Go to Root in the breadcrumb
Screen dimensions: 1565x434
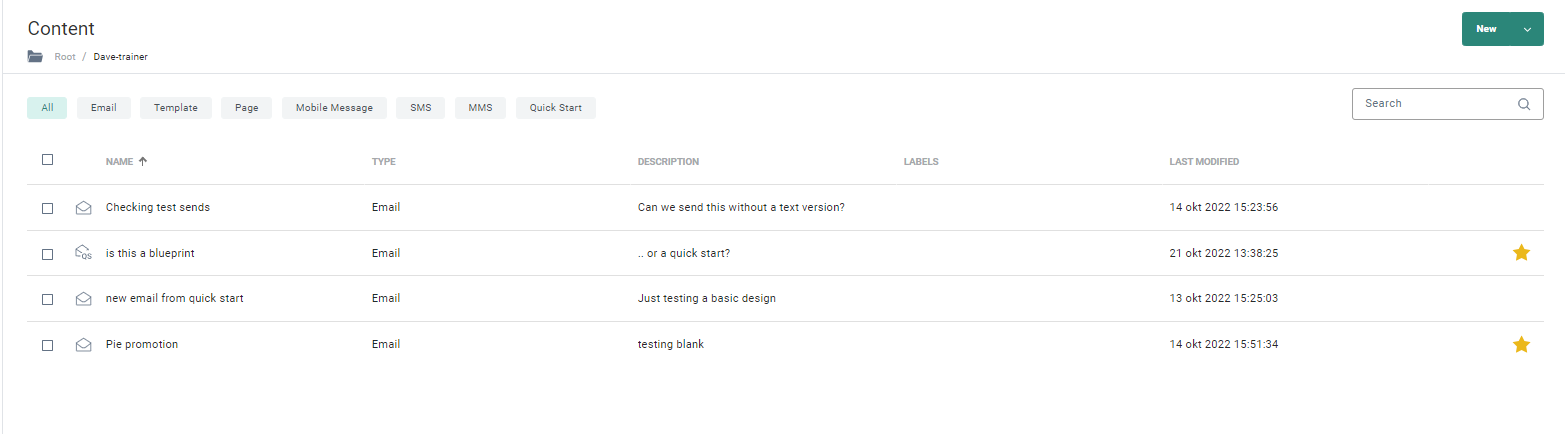click(65, 57)
